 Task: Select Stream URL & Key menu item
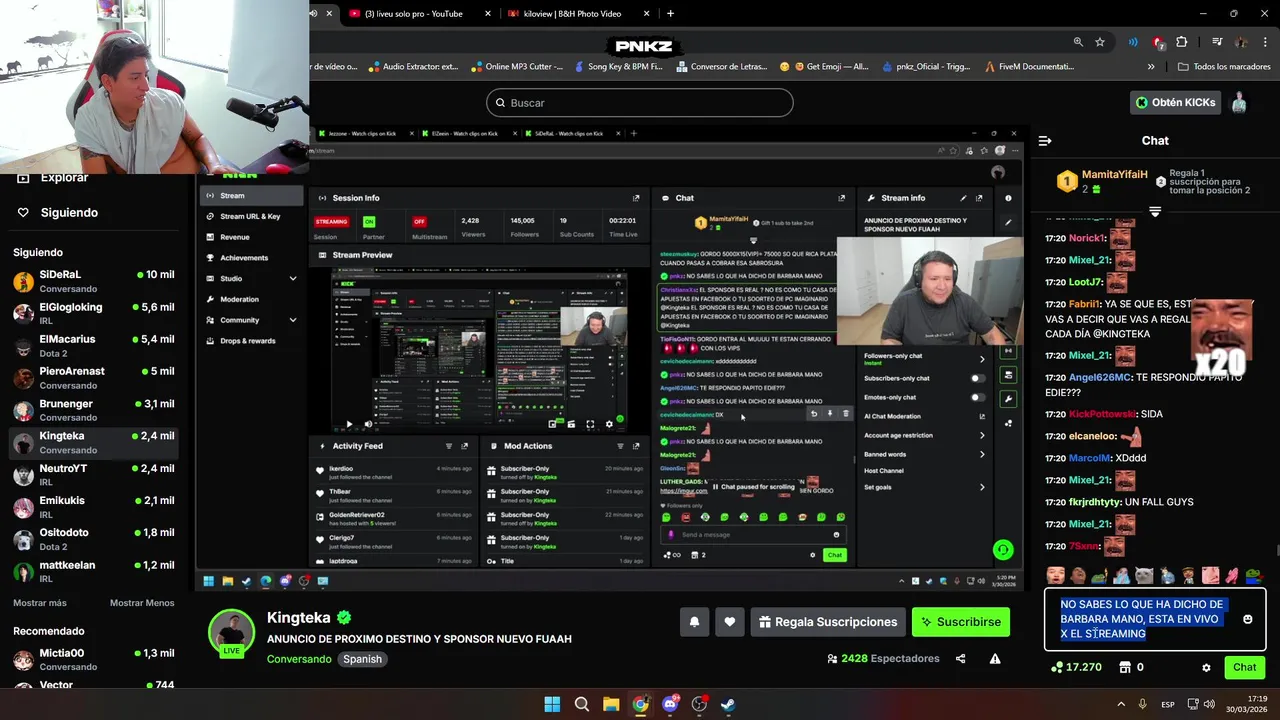point(251,216)
